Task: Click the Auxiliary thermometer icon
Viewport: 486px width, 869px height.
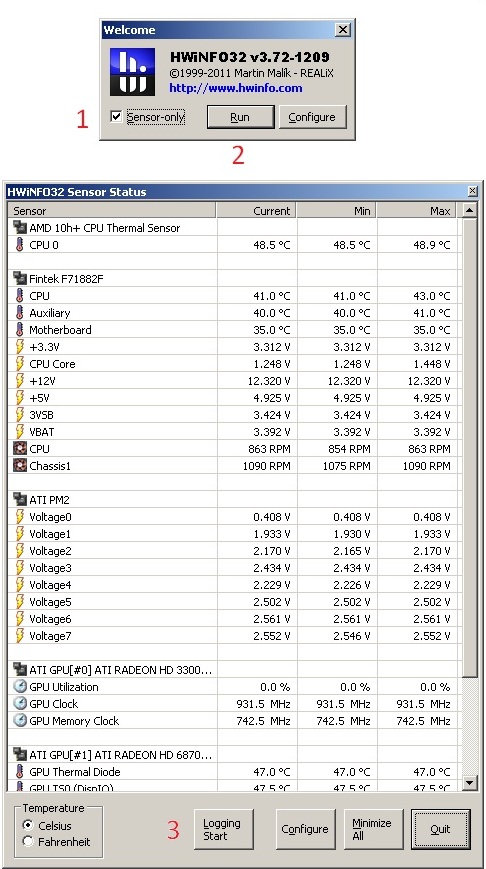Action: pos(20,313)
